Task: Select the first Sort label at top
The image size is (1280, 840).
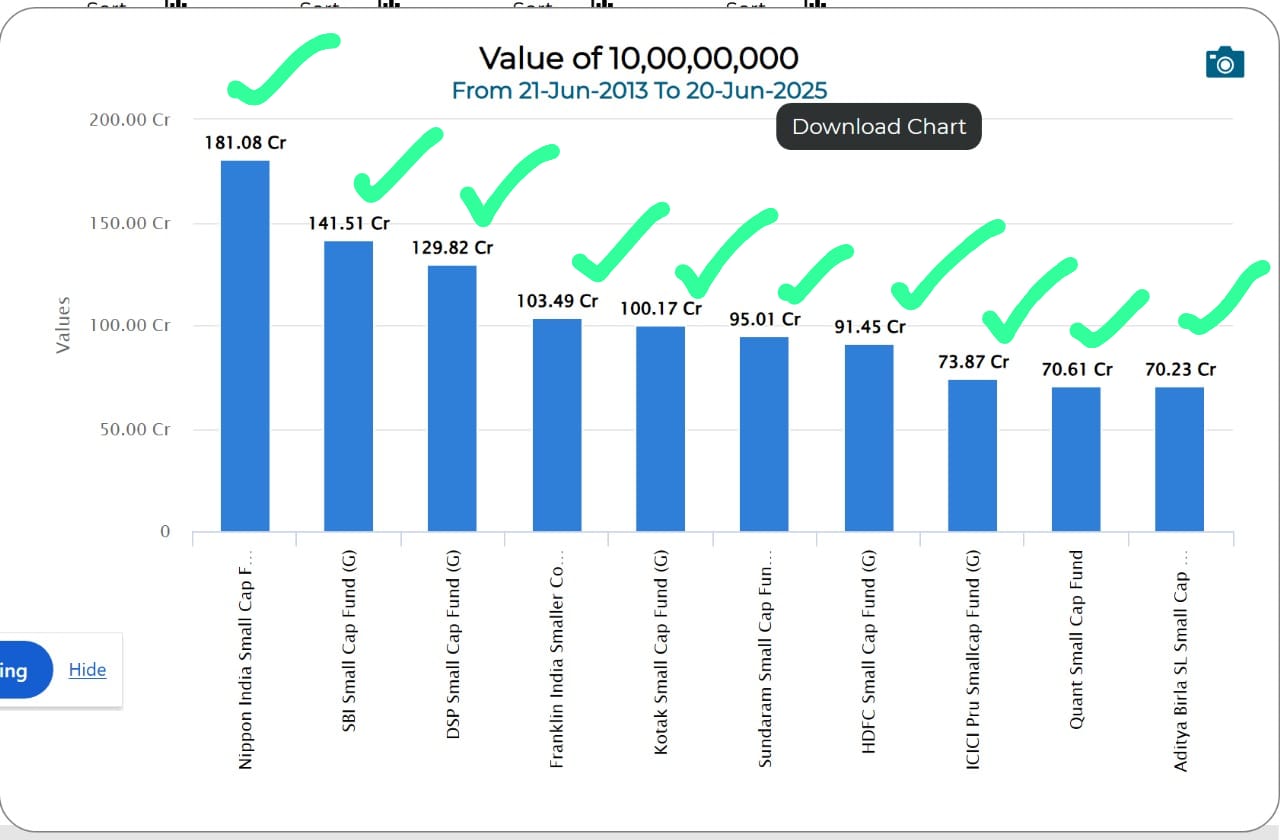Action: [105, 7]
